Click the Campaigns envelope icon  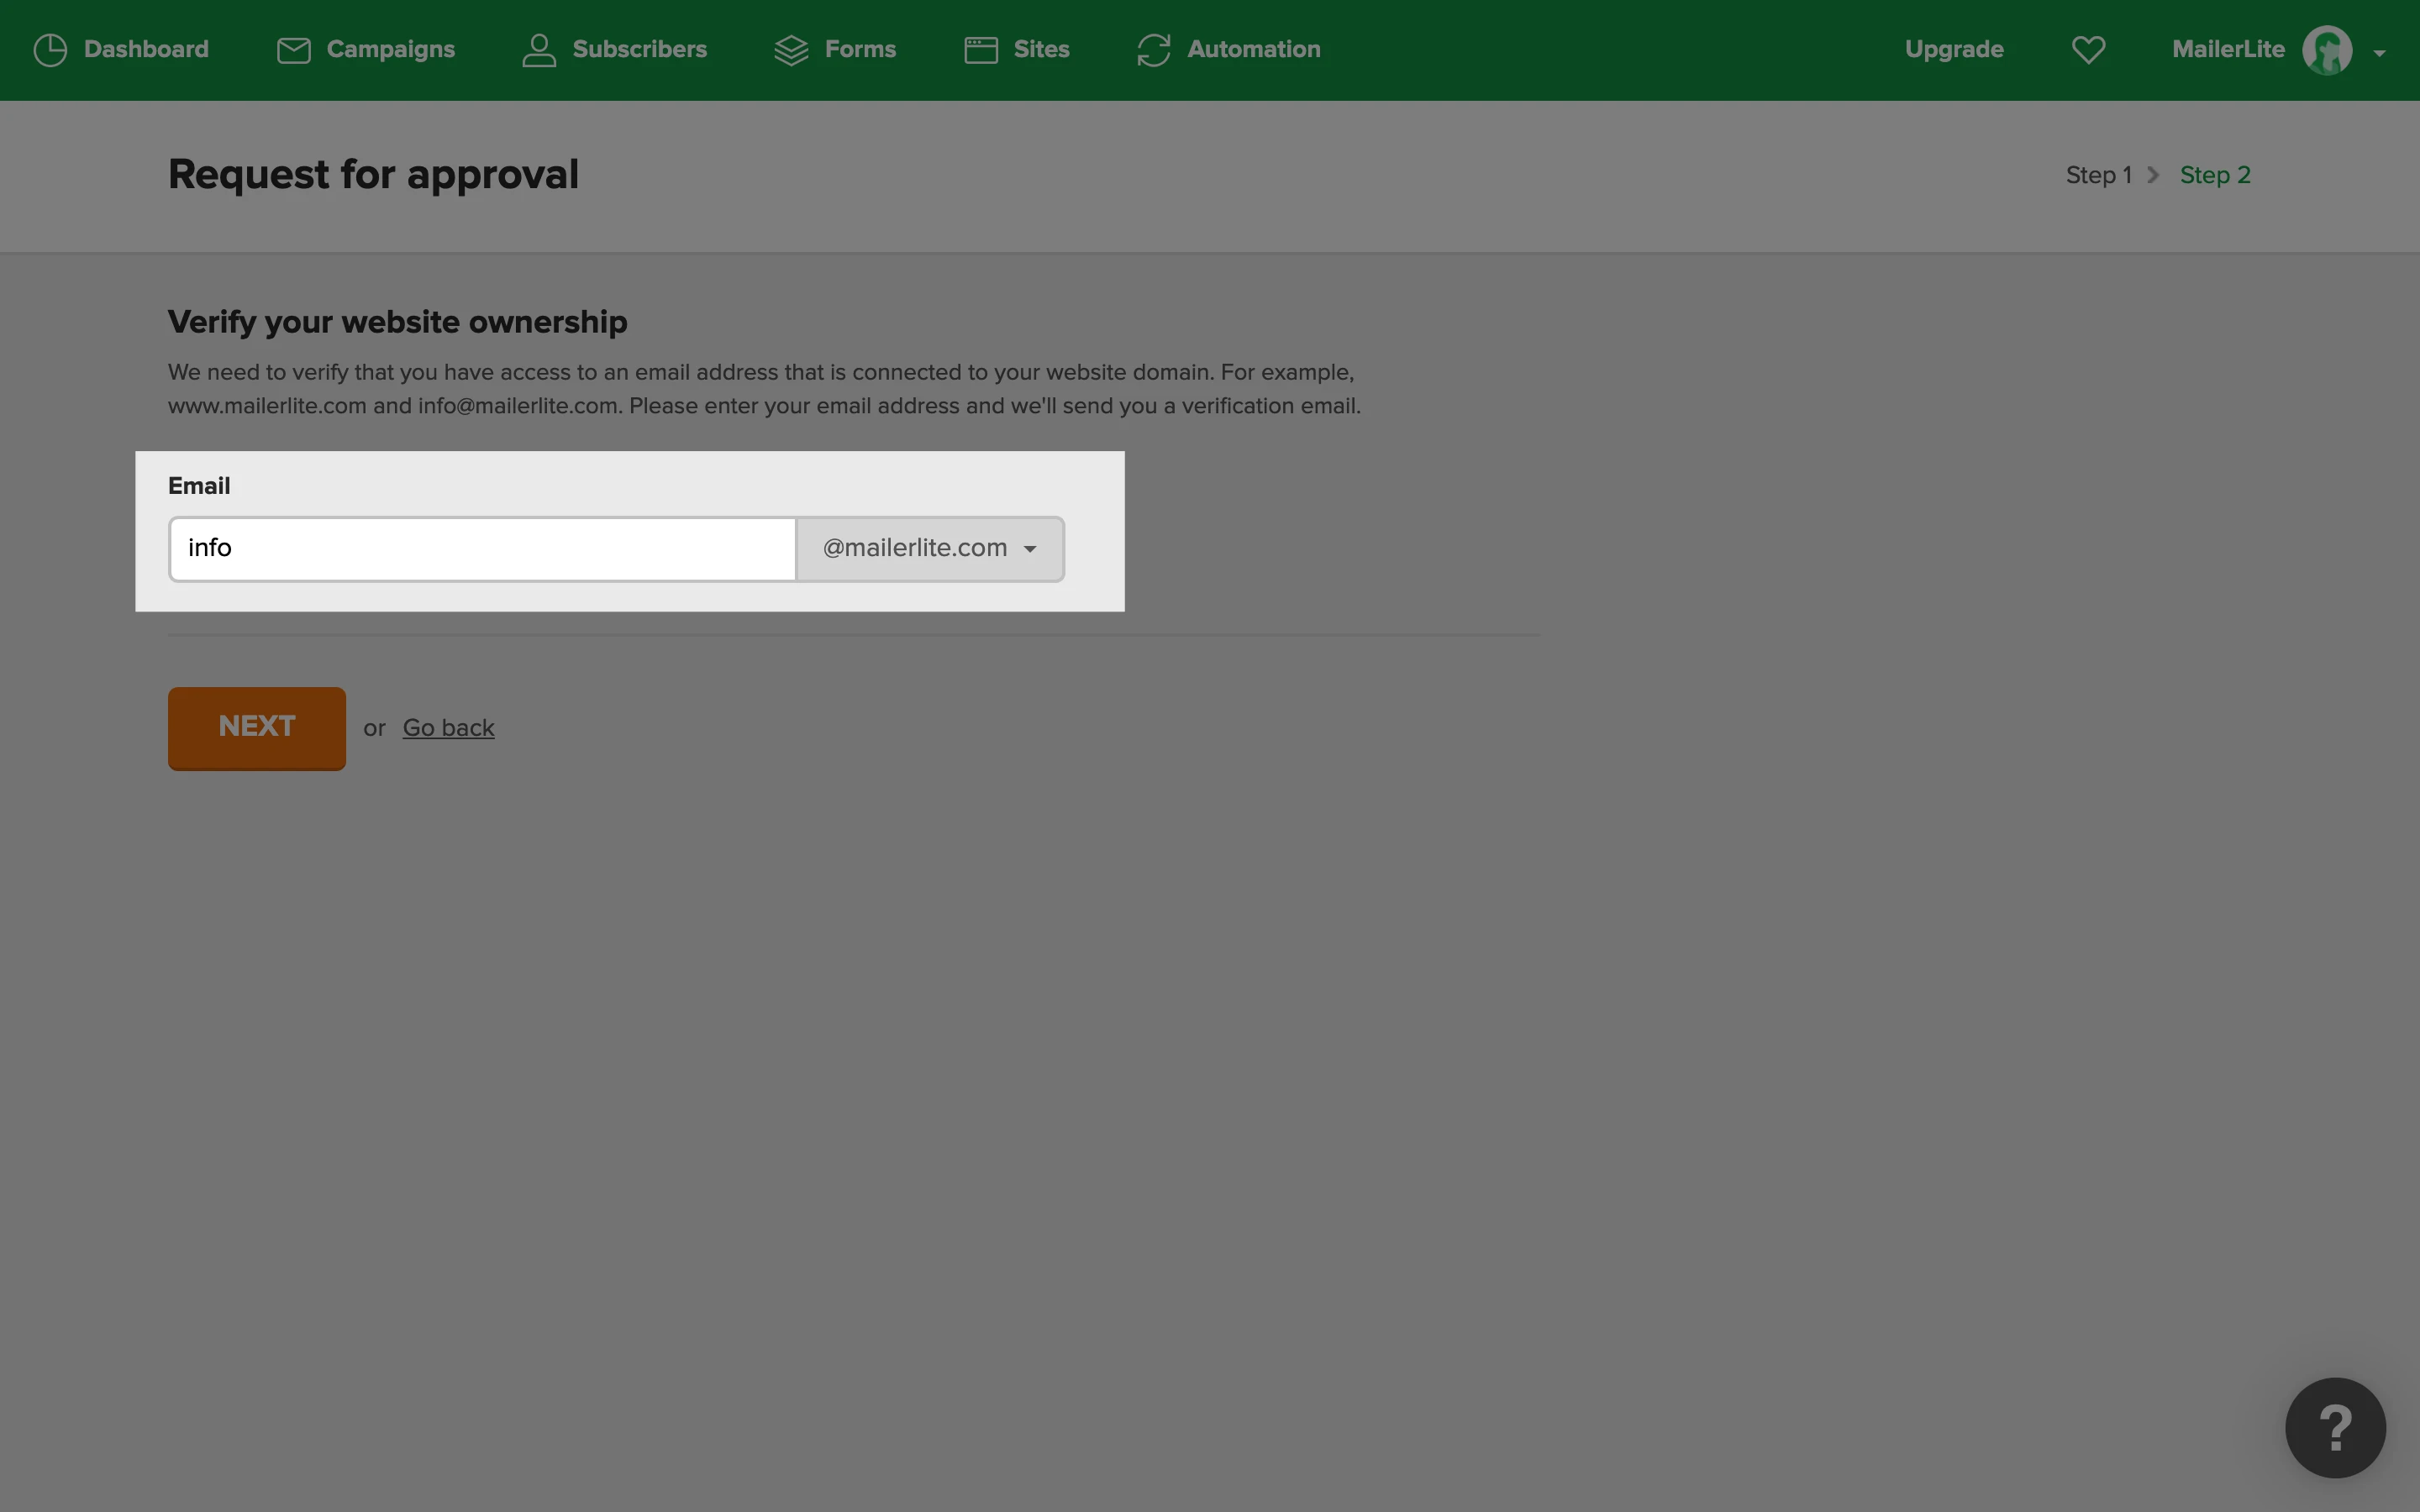pyautogui.click(x=293, y=50)
